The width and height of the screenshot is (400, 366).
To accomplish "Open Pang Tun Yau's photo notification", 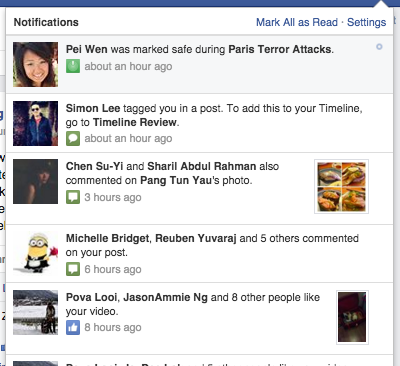I will [199, 189].
